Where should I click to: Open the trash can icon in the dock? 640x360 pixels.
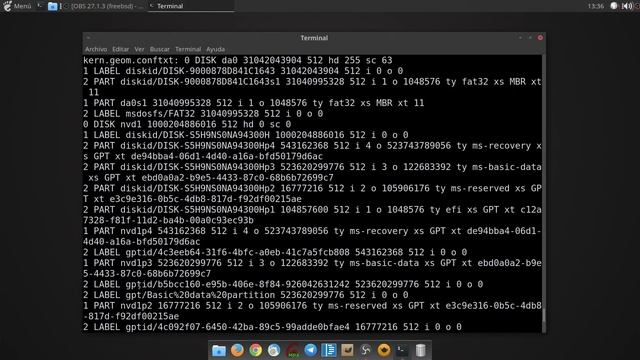tap(420, 350)
